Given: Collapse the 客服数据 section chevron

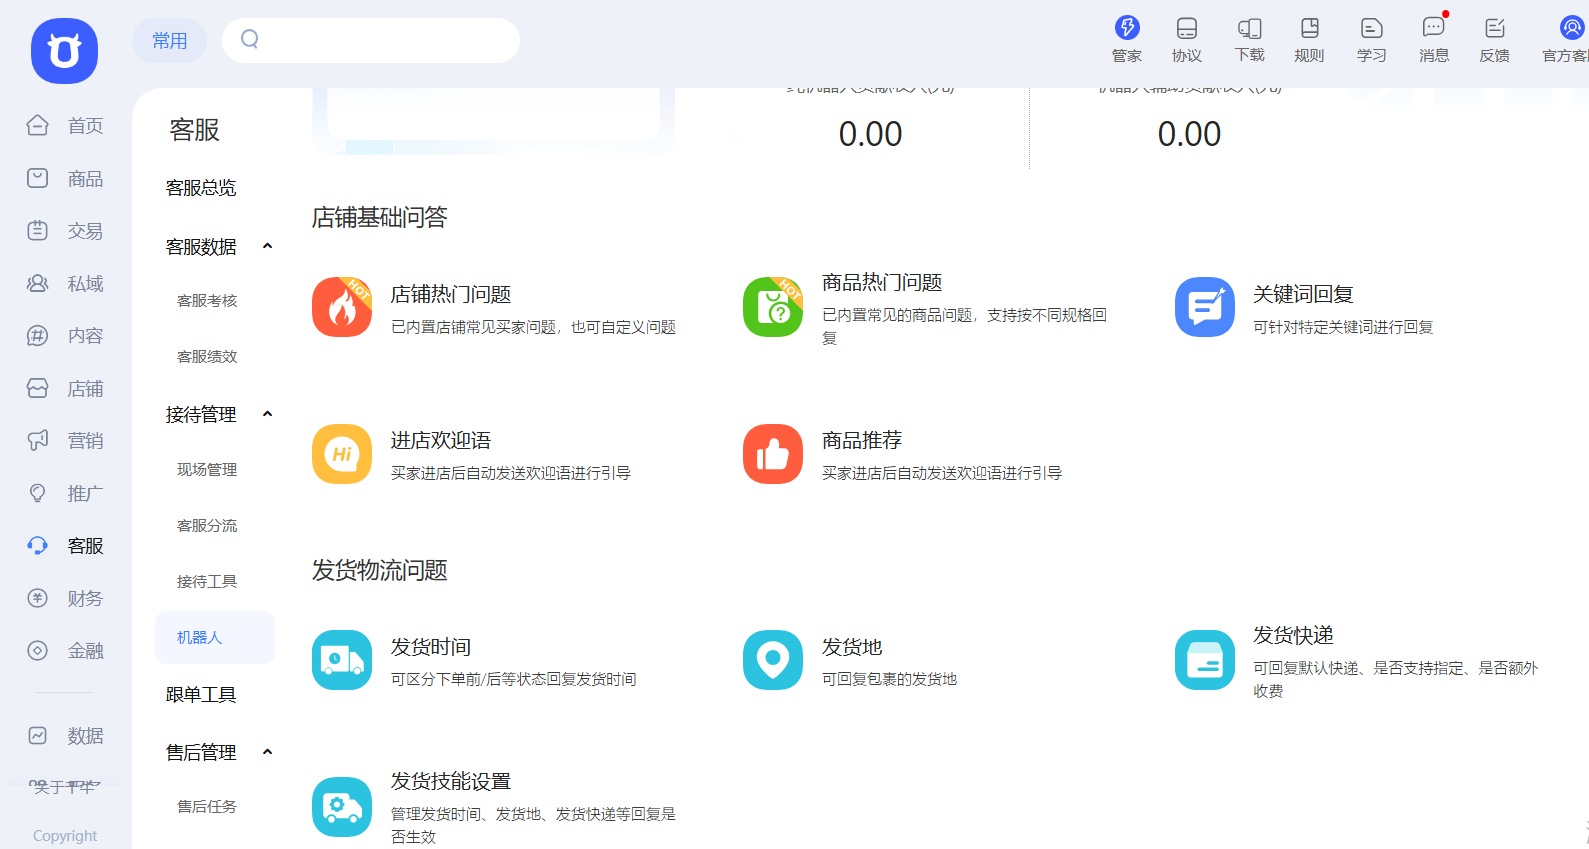Looking at the screenshot, I should 267,246.
